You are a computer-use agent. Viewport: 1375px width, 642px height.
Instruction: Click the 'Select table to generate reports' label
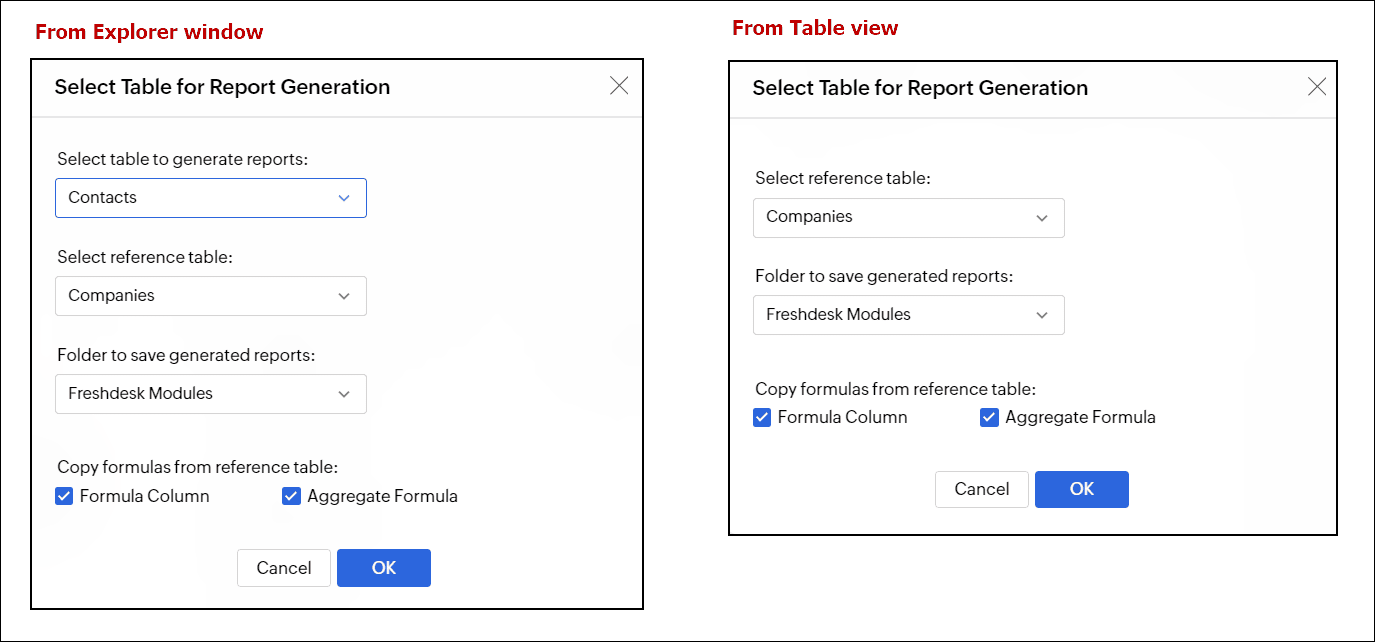181,159
